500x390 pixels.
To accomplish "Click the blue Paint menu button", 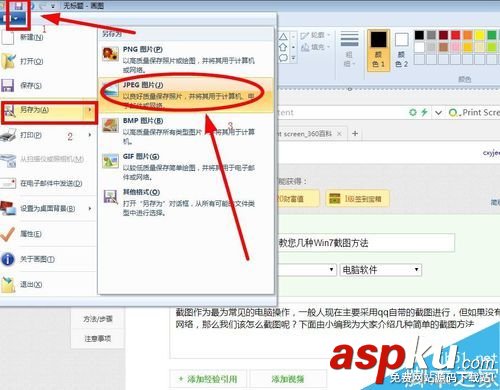I will coord(13,18).
